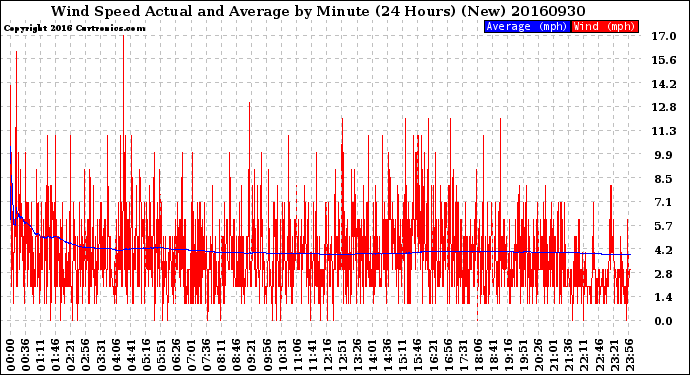The width and height of the screenshot is (690, 375).
Task: Click the 02:56 time axis label
Action: coord(85,355)
